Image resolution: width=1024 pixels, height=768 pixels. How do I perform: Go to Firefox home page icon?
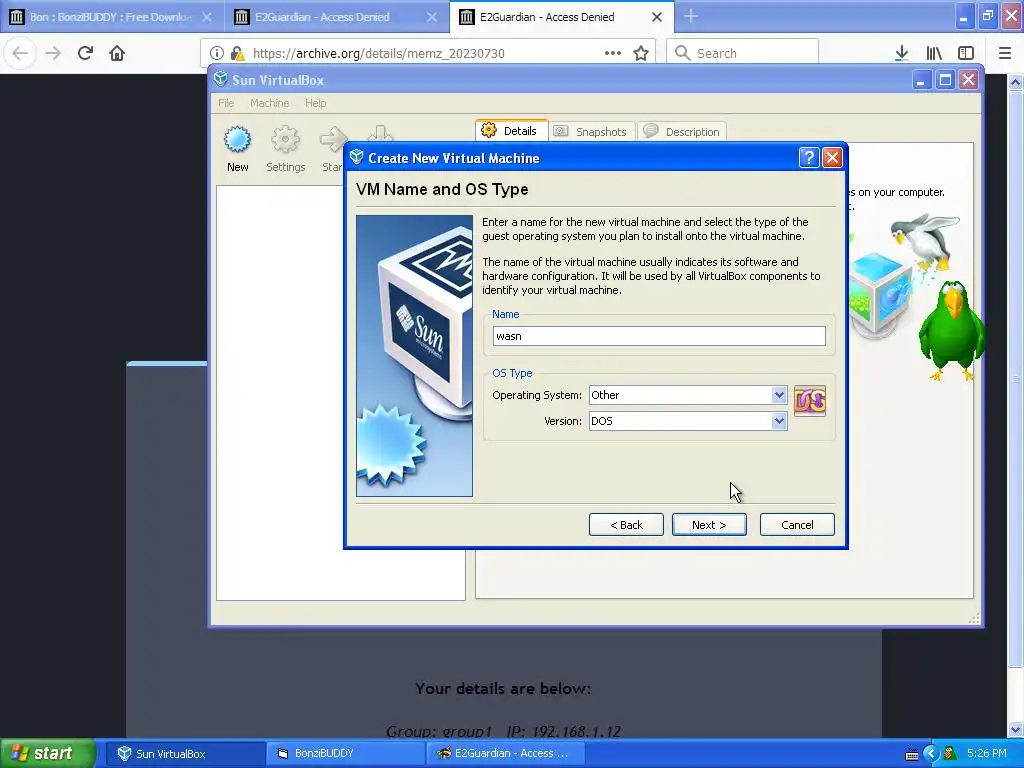[117, 53]
